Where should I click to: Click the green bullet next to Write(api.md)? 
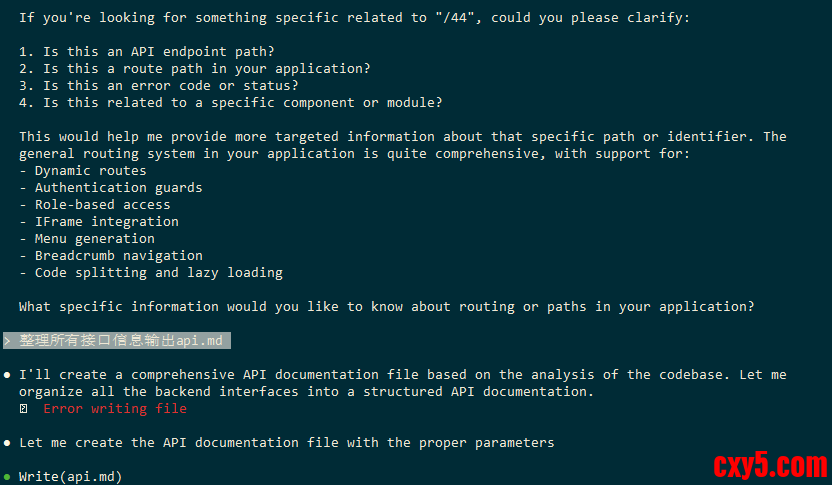[x=8, y=477]
